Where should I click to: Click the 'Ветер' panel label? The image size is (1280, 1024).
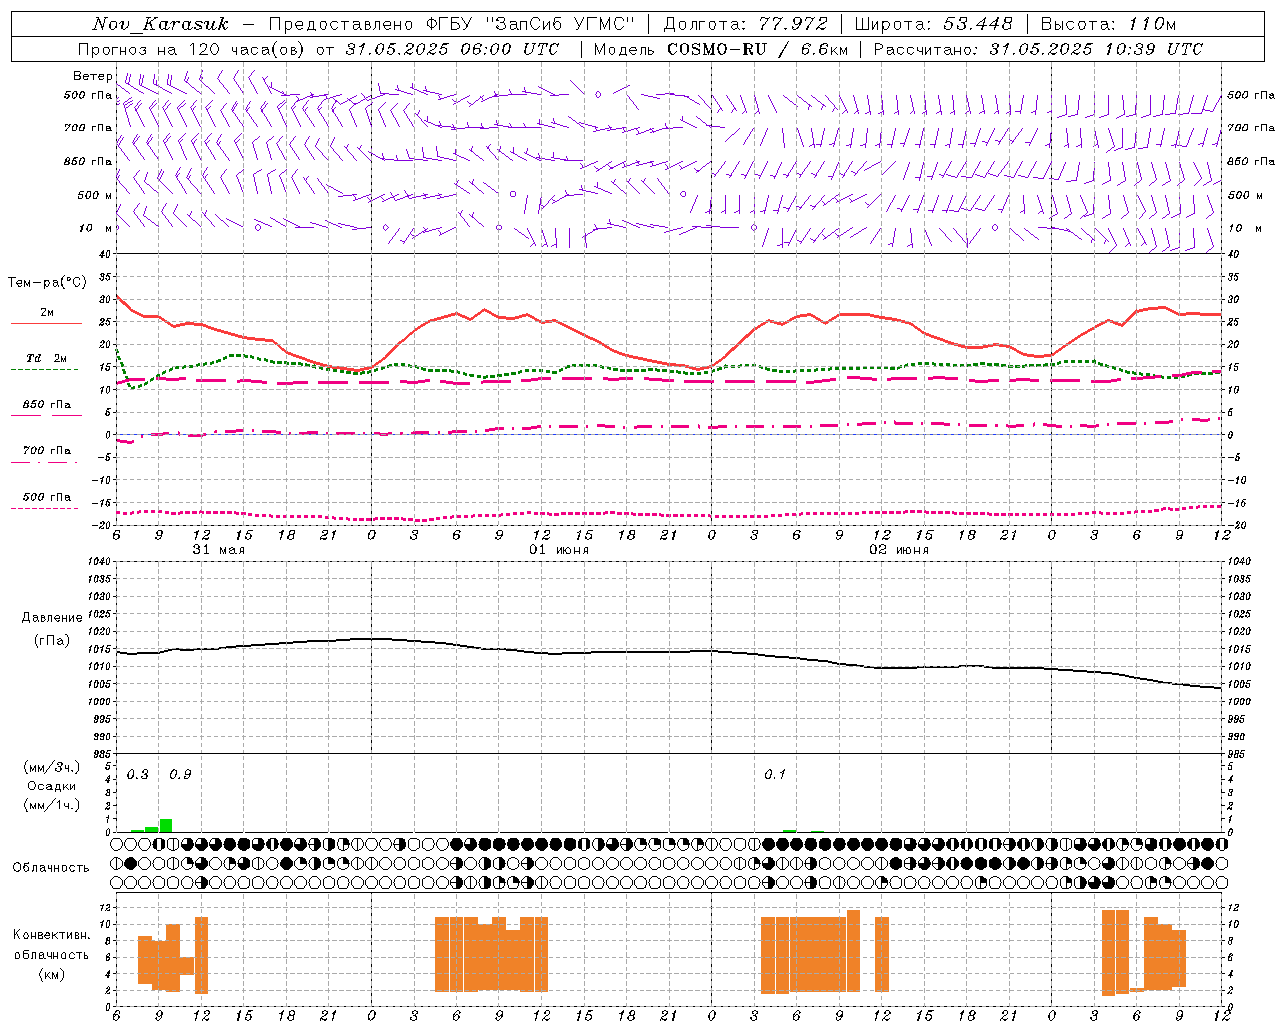click(93, 76)
